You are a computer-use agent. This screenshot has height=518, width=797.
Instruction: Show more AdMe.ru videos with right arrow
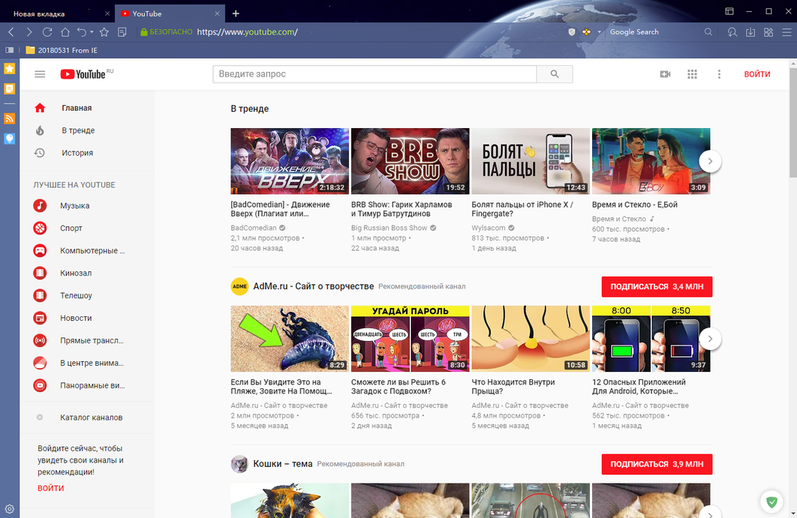[x=710, y=339]
